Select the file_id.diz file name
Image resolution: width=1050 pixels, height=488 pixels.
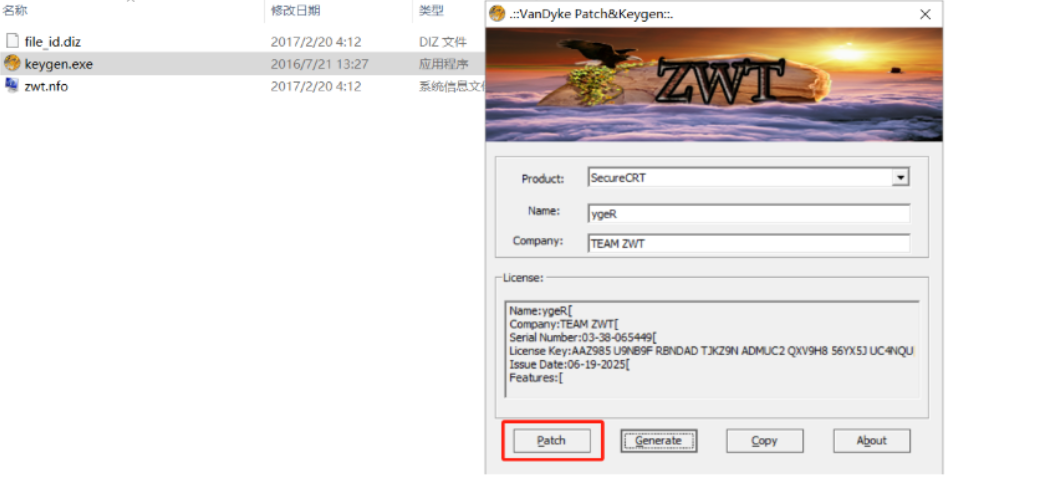click(53, 42)
